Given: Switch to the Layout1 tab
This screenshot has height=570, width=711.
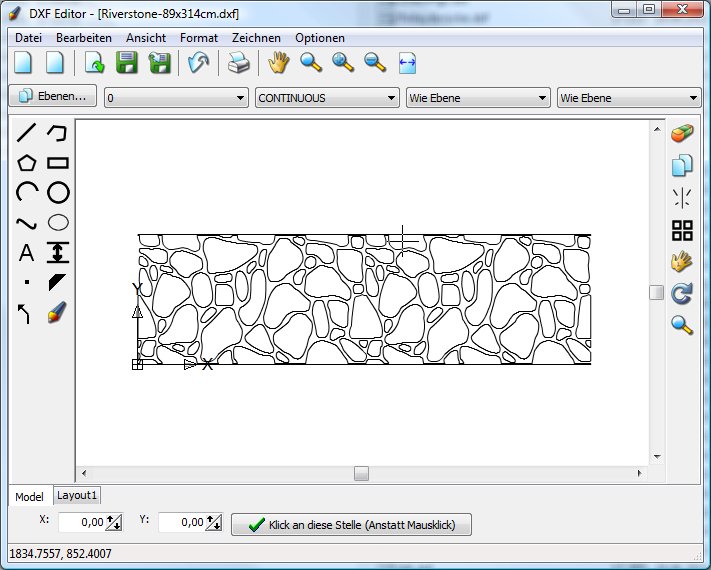Looking at the screenshot, I should [77, 495].
